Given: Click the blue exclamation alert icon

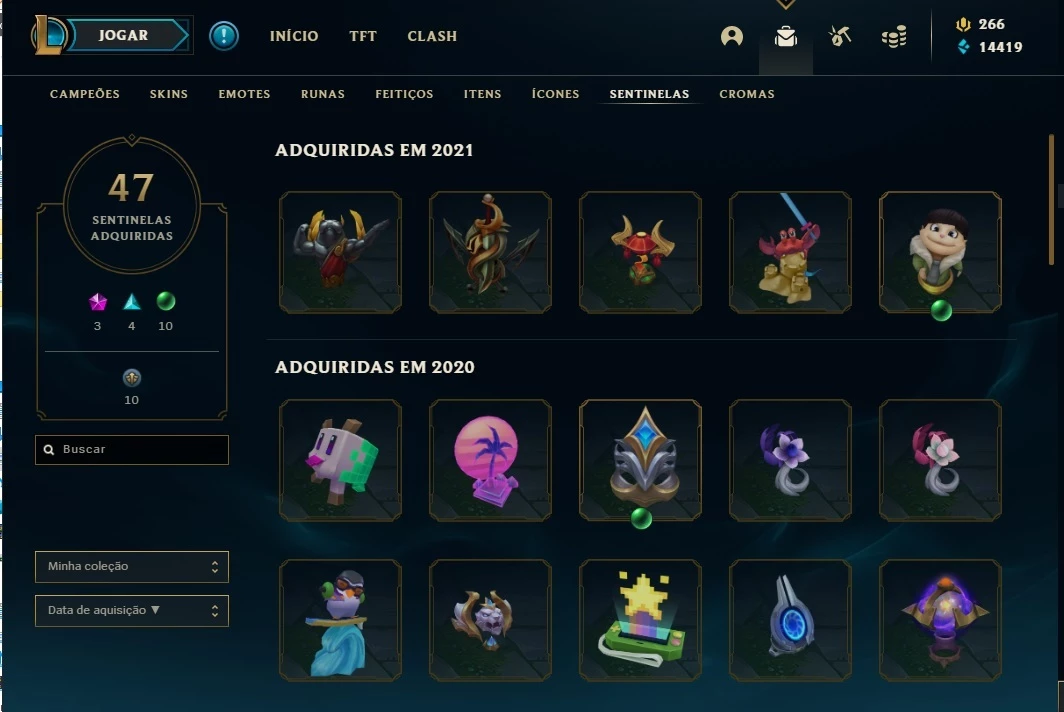Looking at the screenshot, I should click(x=223, y=36).
